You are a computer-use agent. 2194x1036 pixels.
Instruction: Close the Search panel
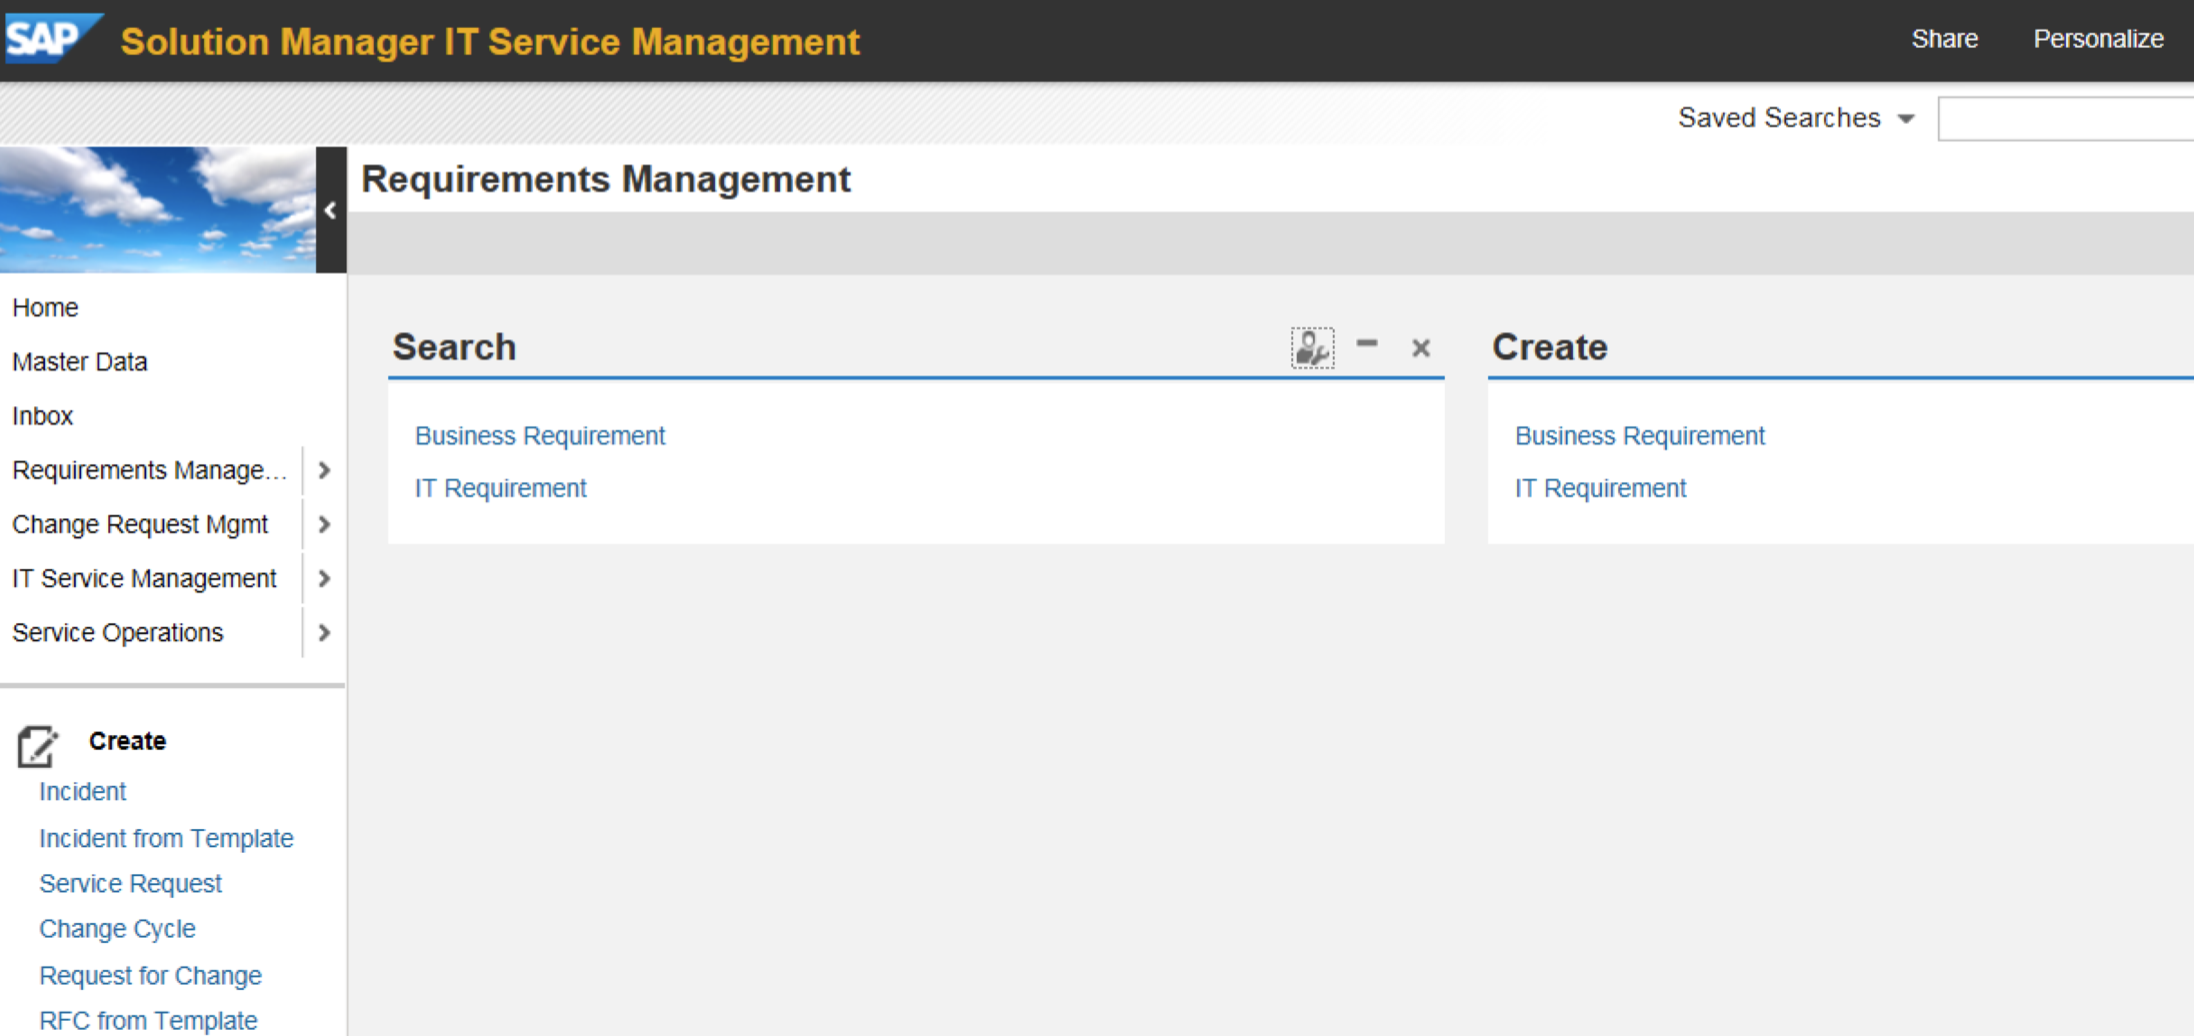point(1420,348)
